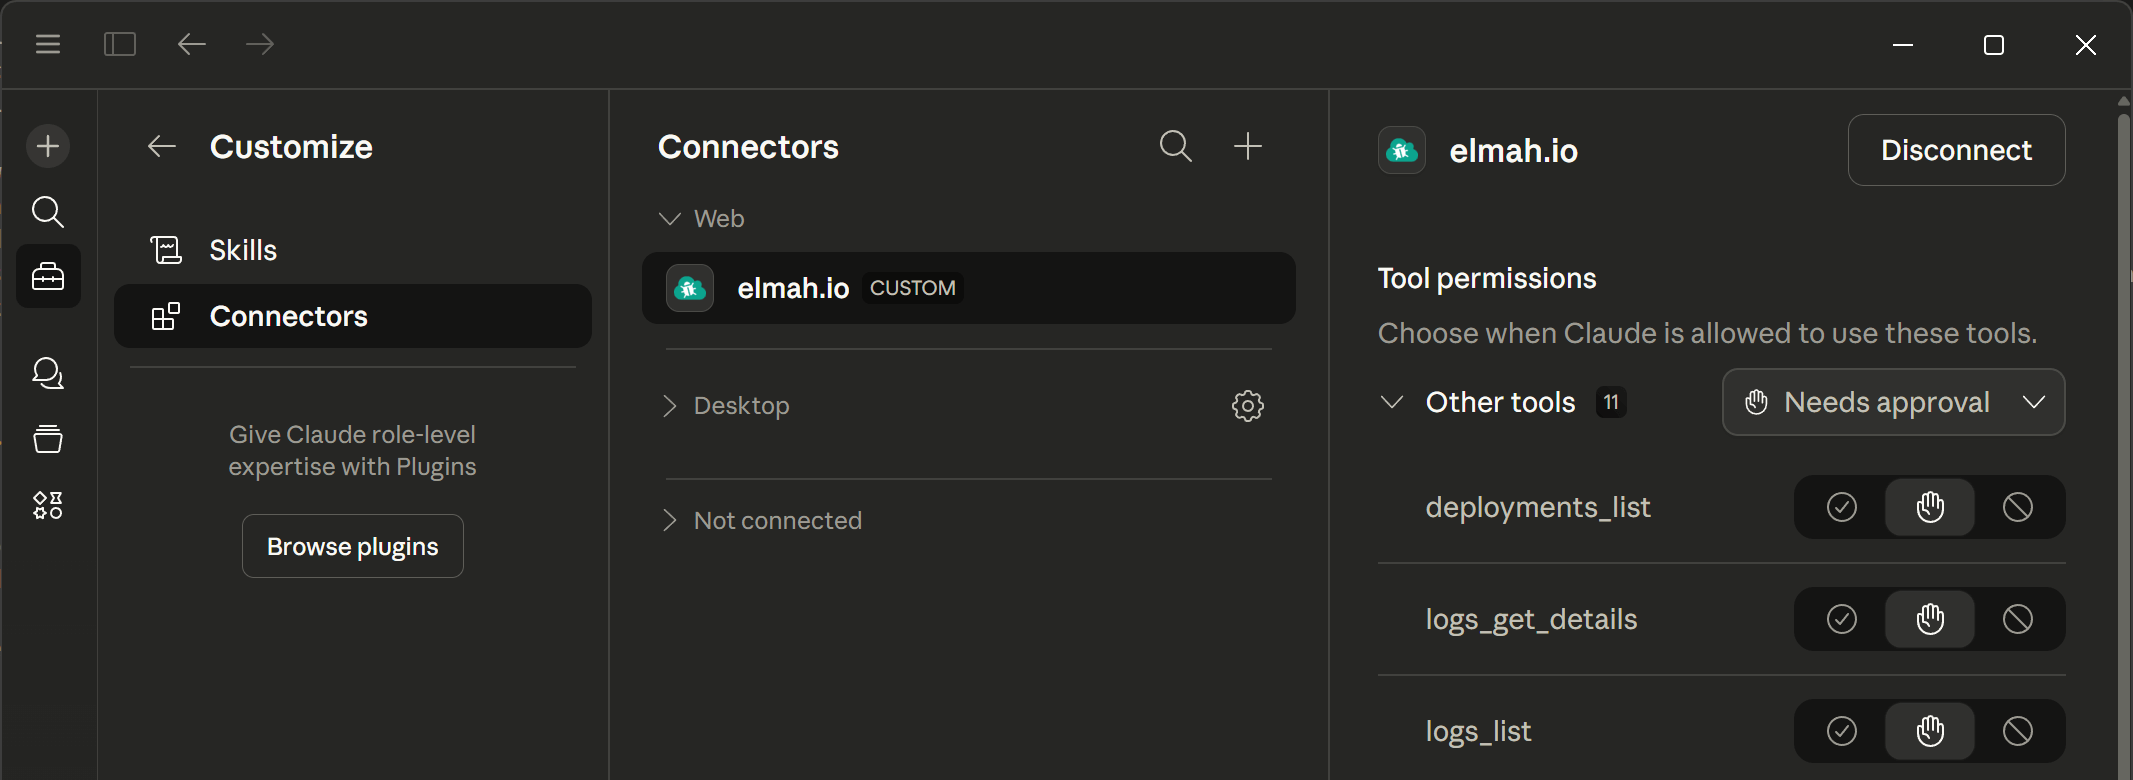Screen dimensions: 2133x780
Task: Open chats bubble icon in left rail
Action: [48, 373]
